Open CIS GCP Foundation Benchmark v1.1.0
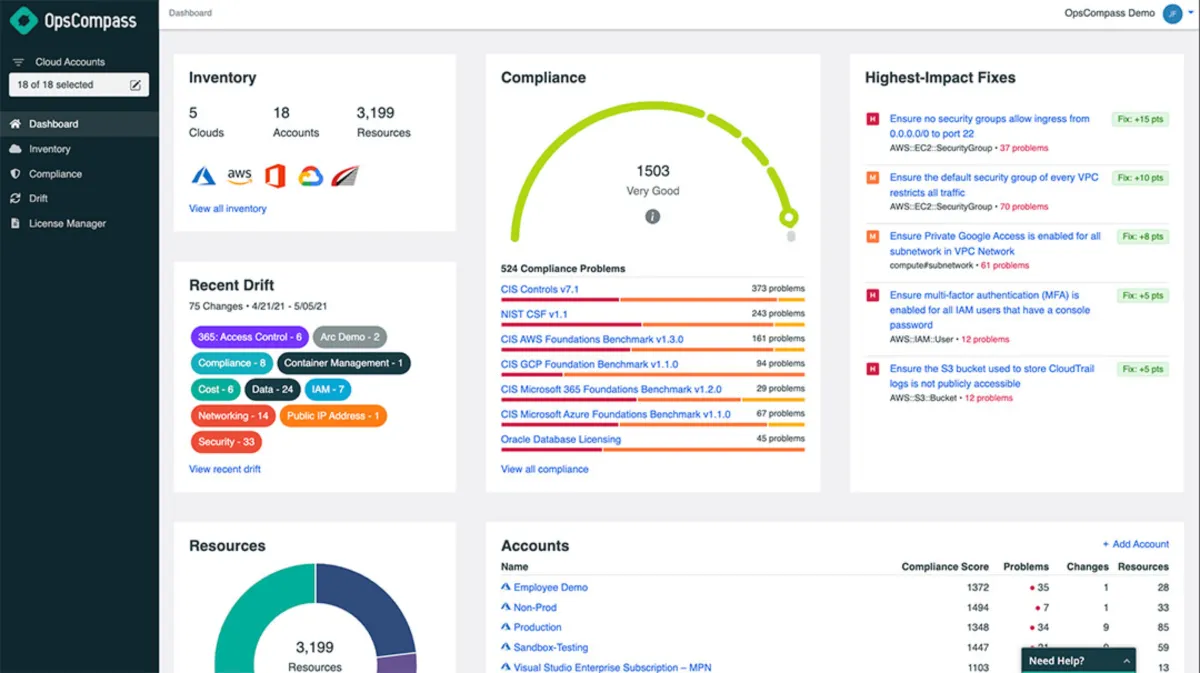This screenshot has height=673, width=1200. coord(589,364)
